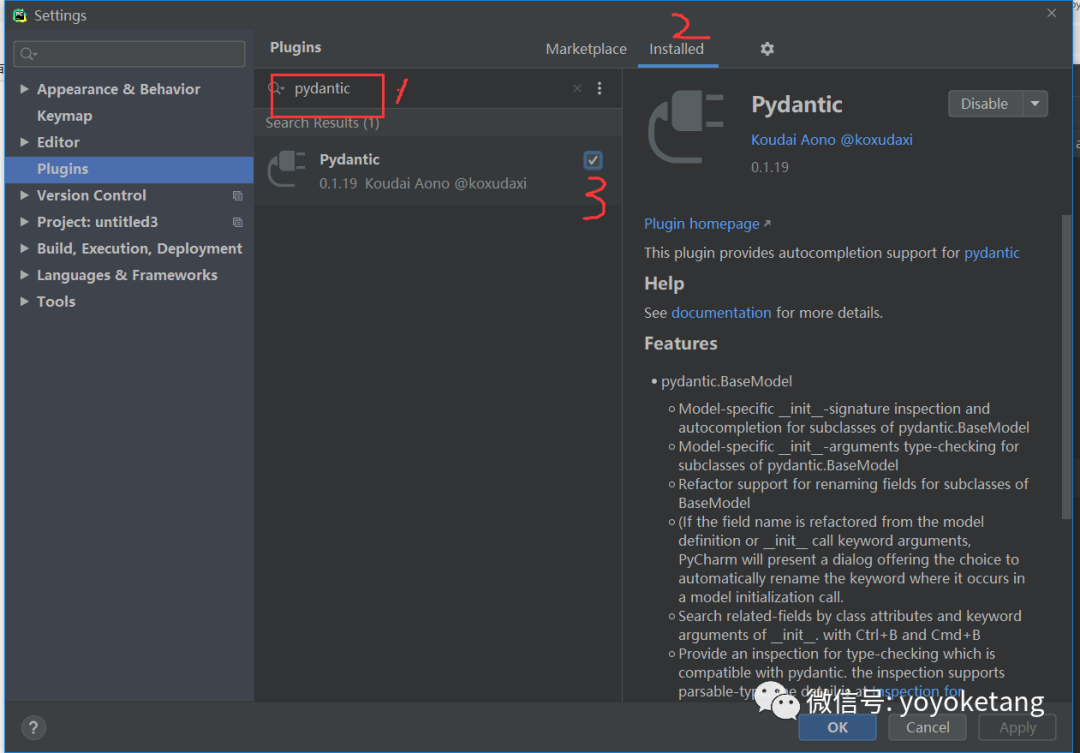Select Appearance & Behavior settings item

click(x=118, y=89)
